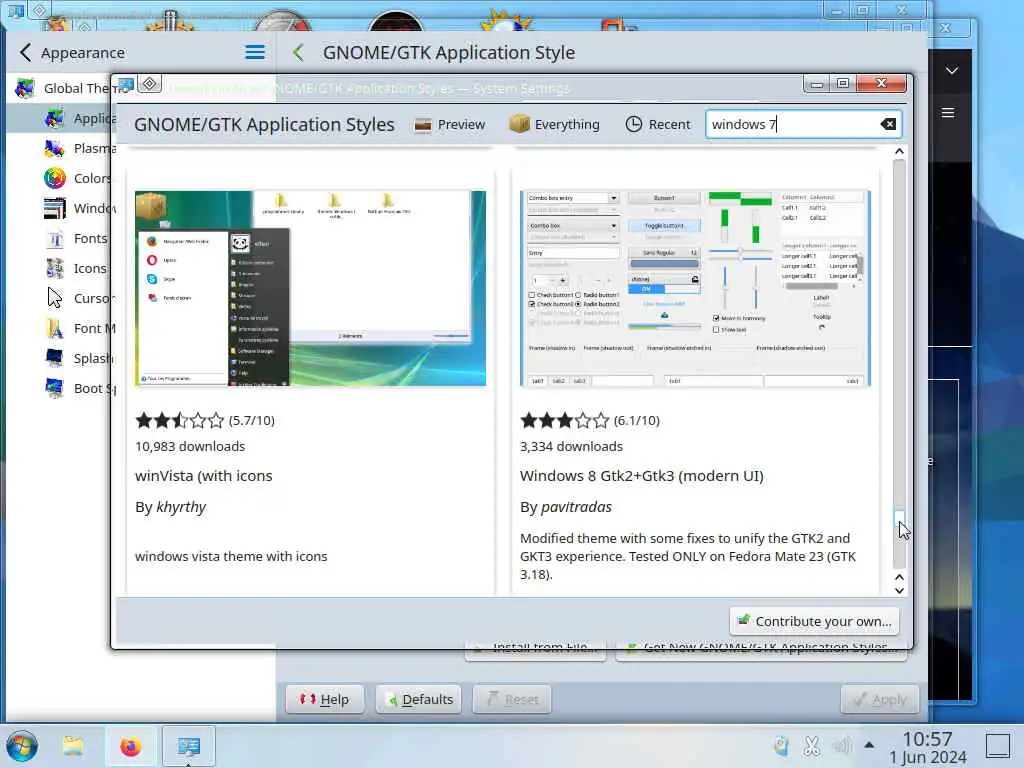Open Boot Splash Screen sidebar icon
Screen dimensions: 1024x768
55,389
